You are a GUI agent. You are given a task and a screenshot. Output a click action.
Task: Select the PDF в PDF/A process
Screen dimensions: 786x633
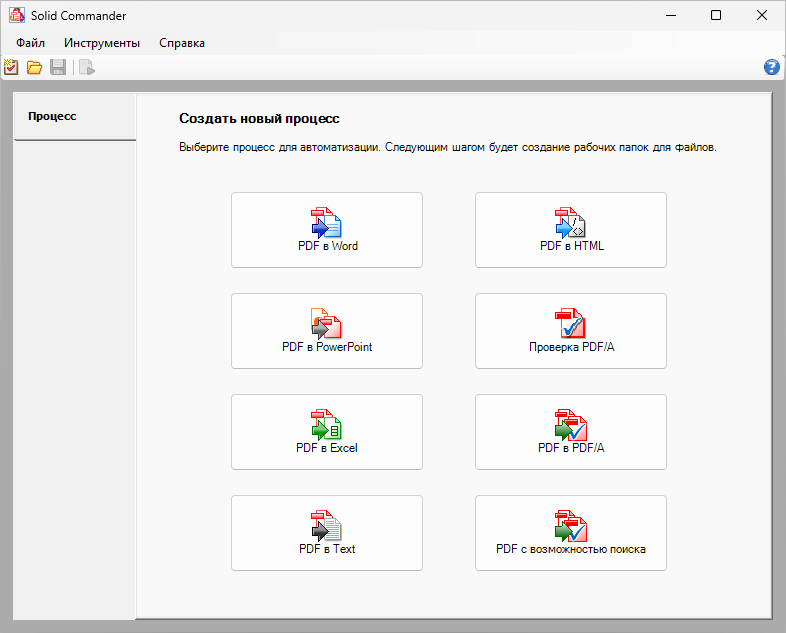point(571,432)
